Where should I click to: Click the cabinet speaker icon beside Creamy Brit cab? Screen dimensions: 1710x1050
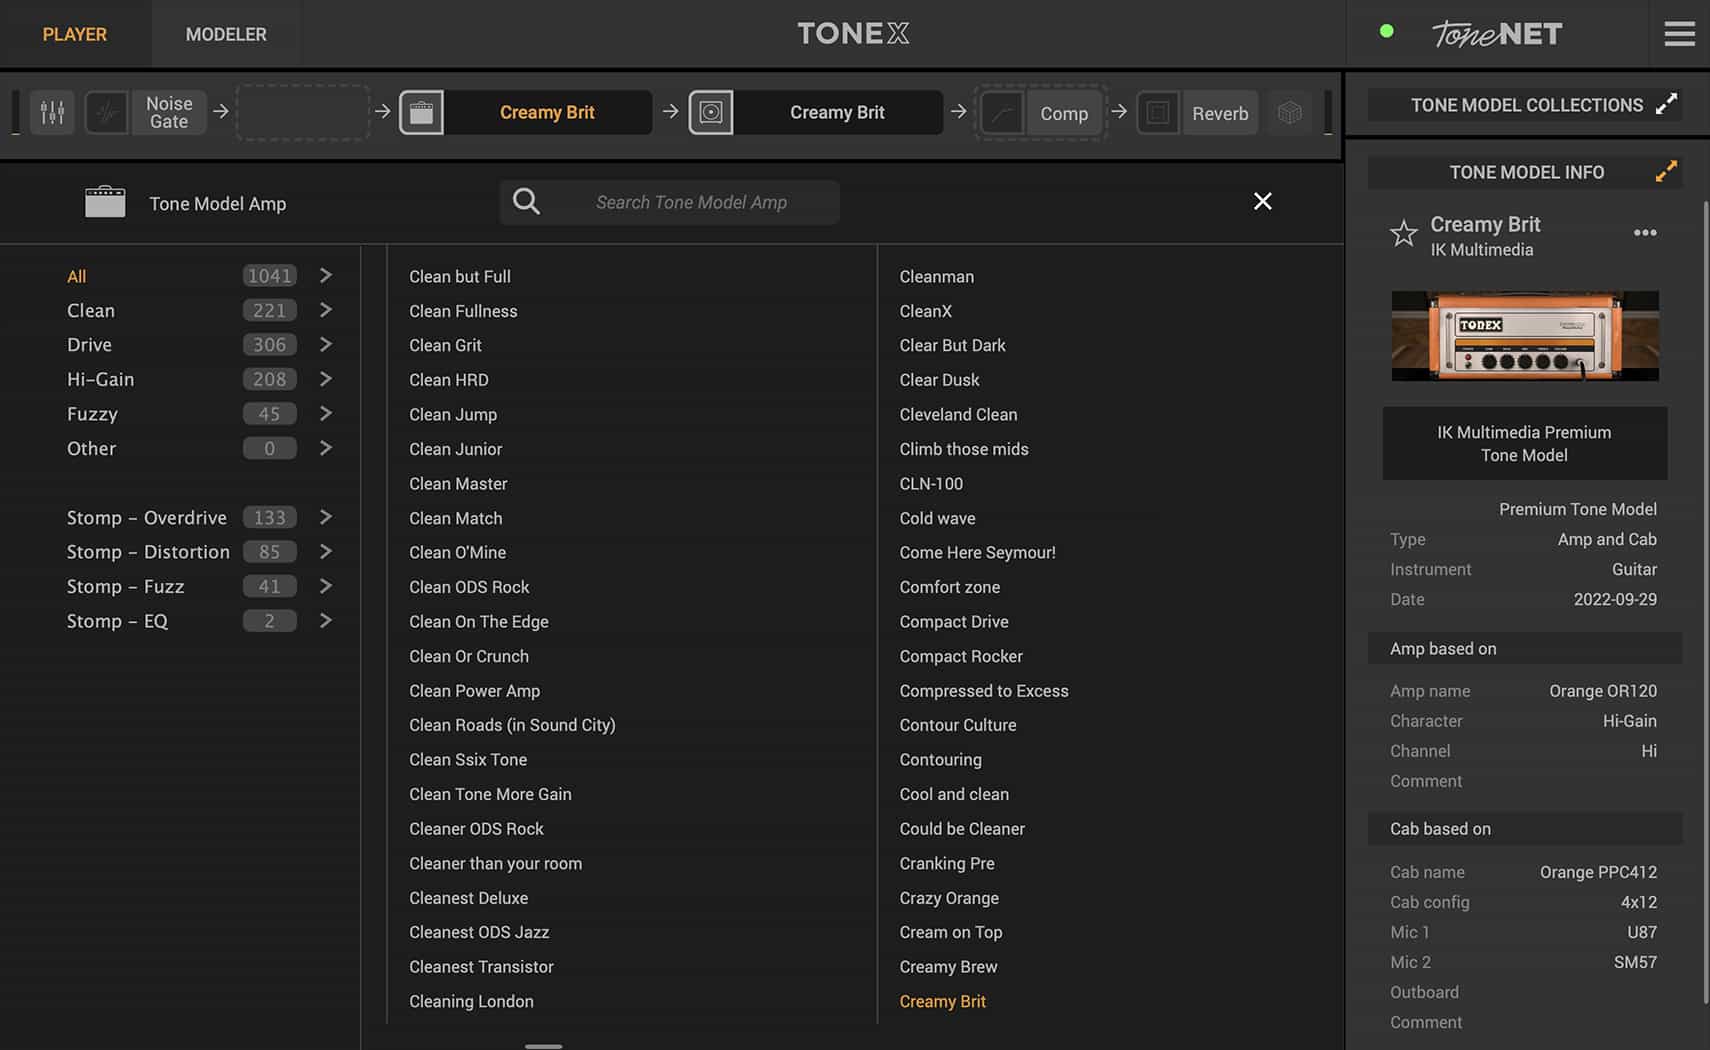[711, 113]
